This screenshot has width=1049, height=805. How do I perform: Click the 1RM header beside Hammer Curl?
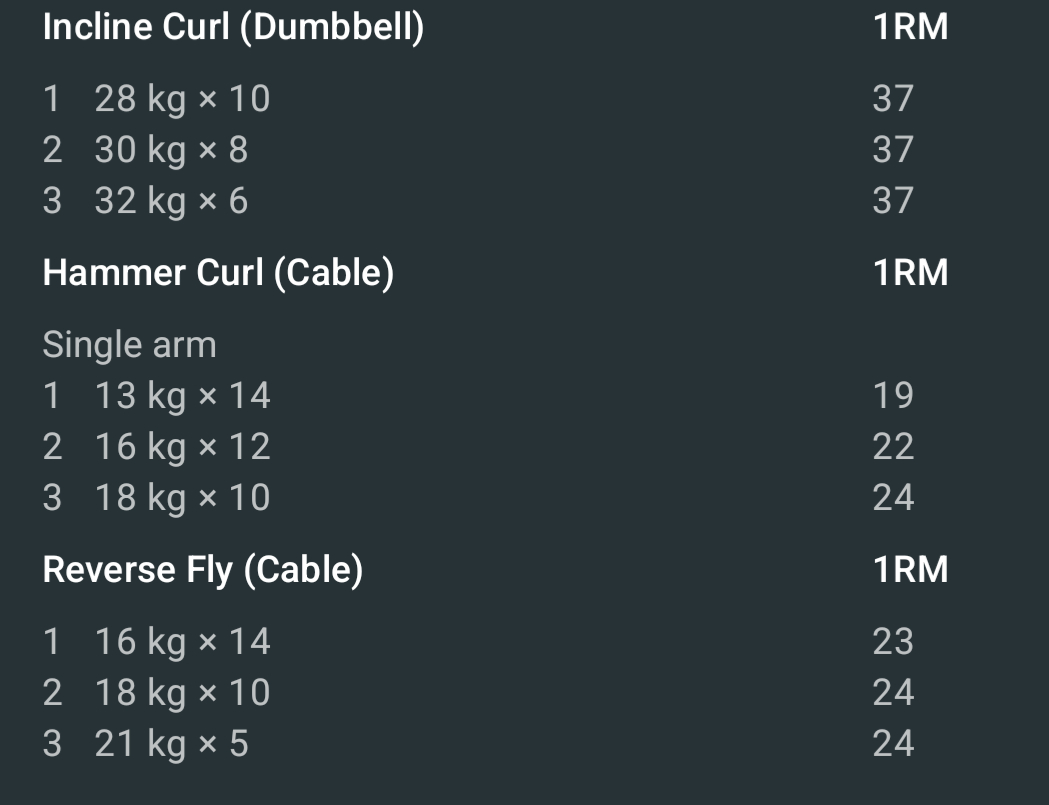click(910, 272)
